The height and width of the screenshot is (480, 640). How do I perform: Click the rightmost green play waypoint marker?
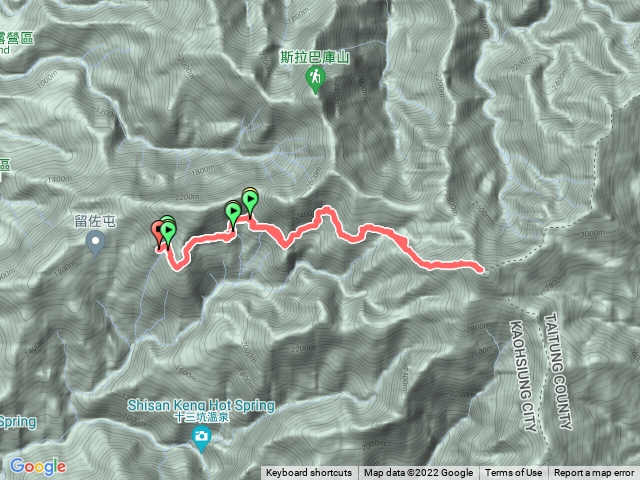pos(250,202)
